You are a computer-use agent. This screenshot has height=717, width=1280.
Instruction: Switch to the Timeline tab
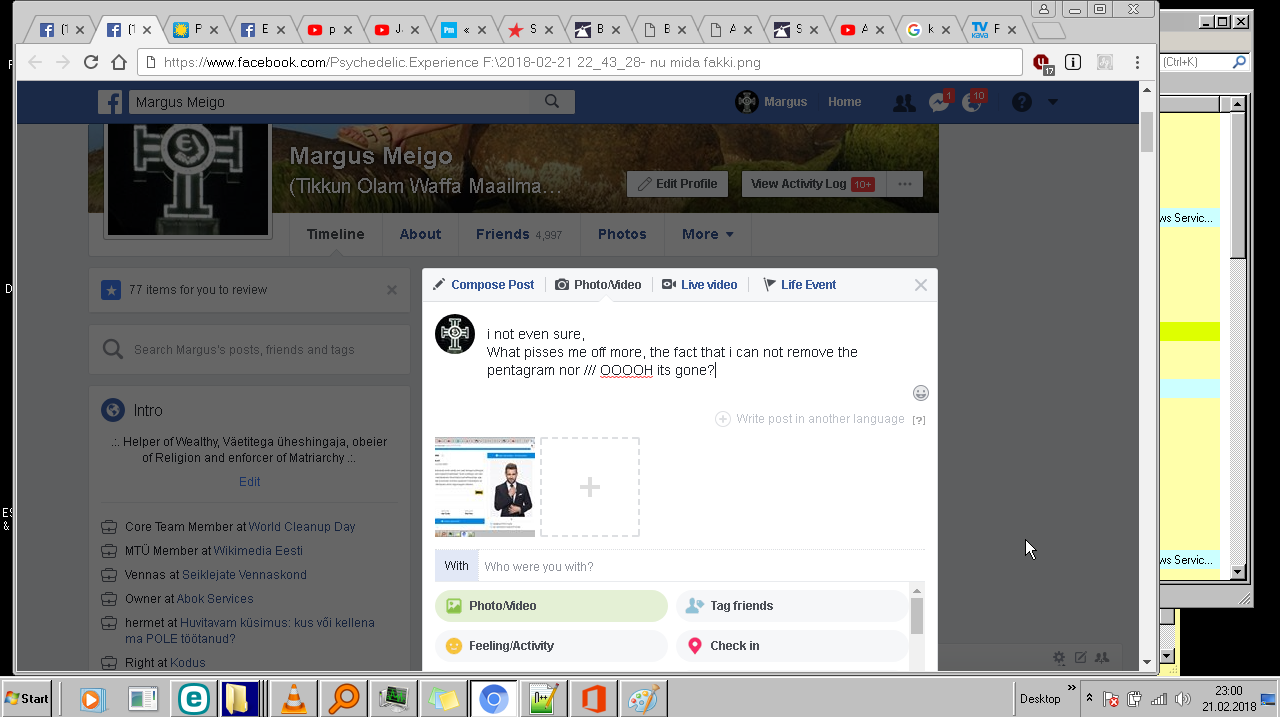[x=335, y=234]
